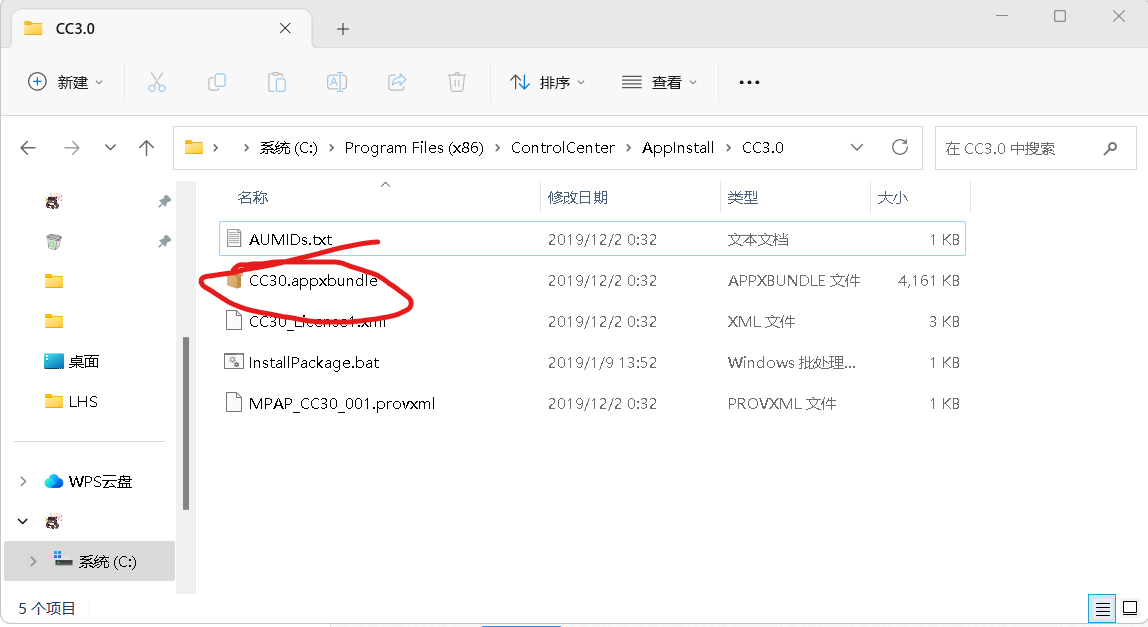
Task: Select the CC3.0 window tab
Action: coord(161,29)
